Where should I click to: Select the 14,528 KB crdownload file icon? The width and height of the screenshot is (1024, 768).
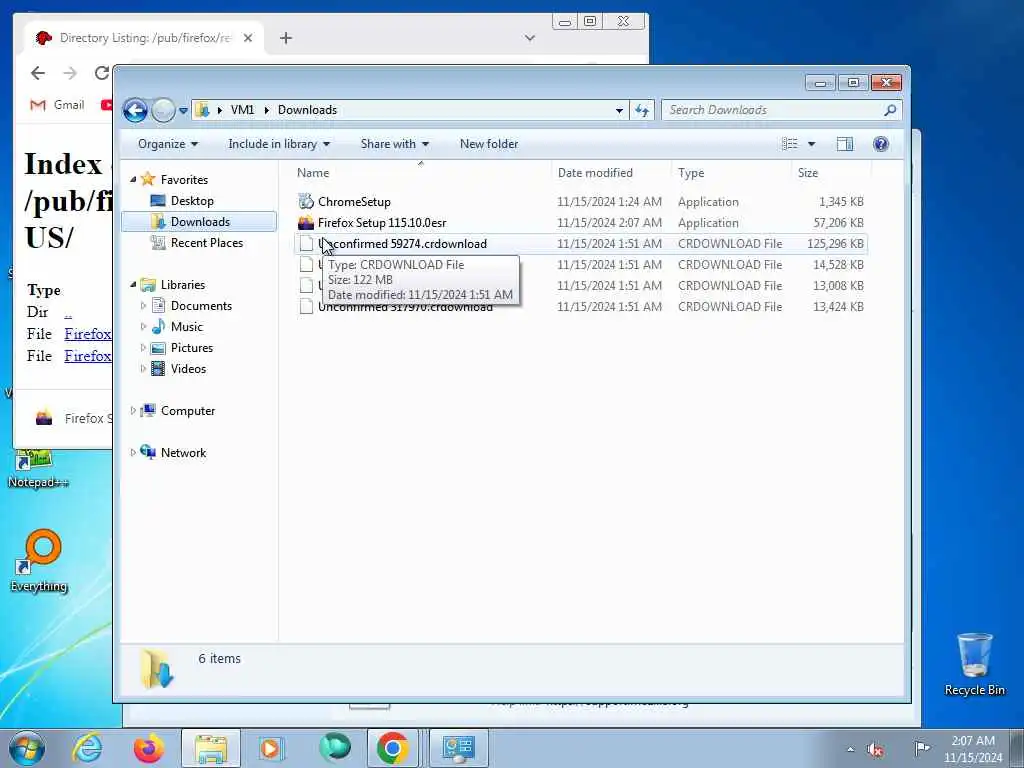306,264
